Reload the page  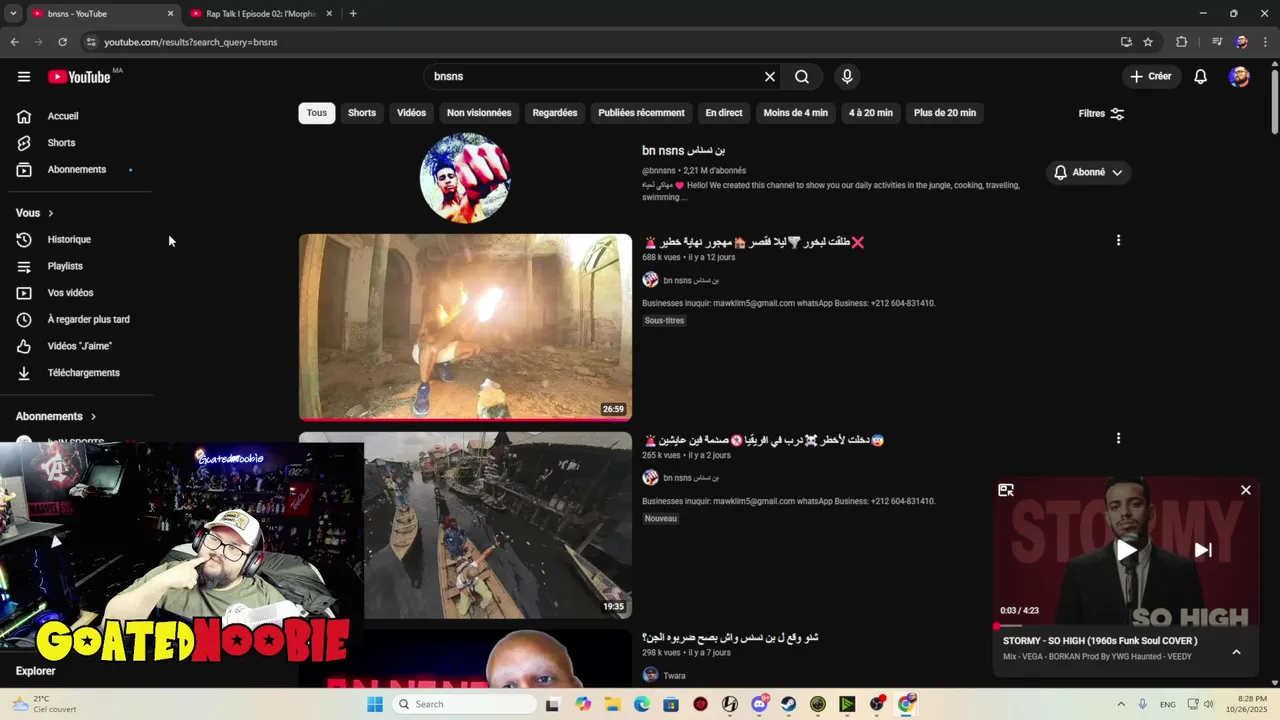pyautogui.click(x=63, y=42)
